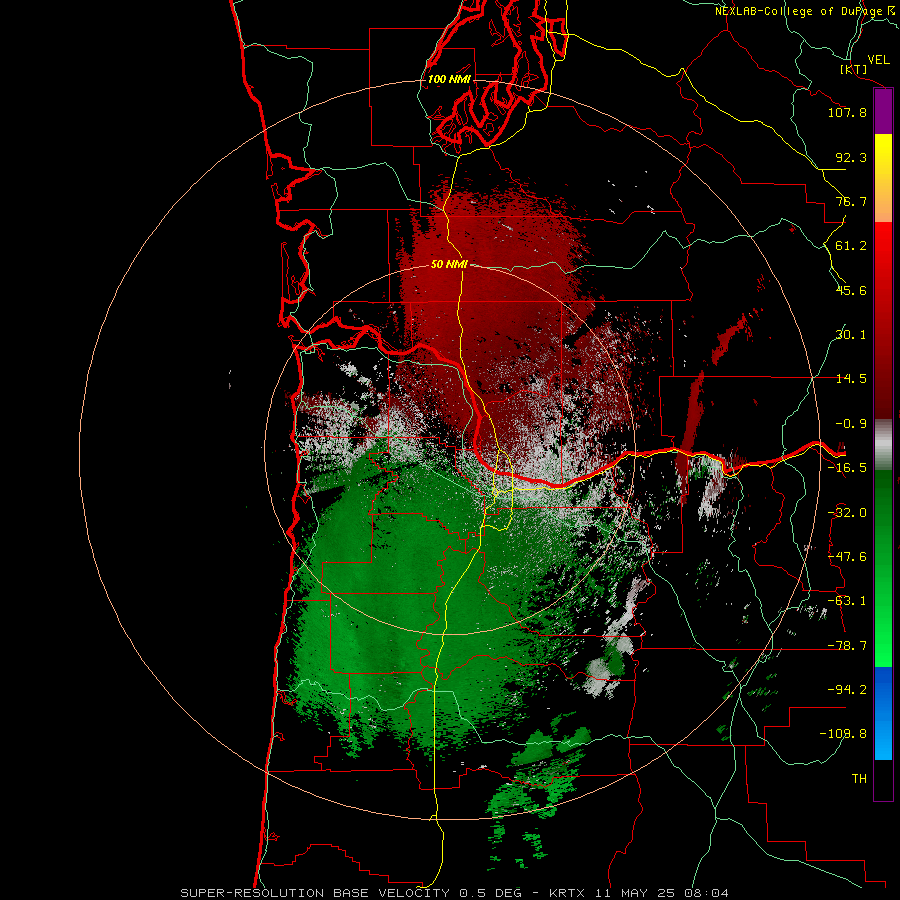Click the 0.5 DEG elevation text

[491, 893]
